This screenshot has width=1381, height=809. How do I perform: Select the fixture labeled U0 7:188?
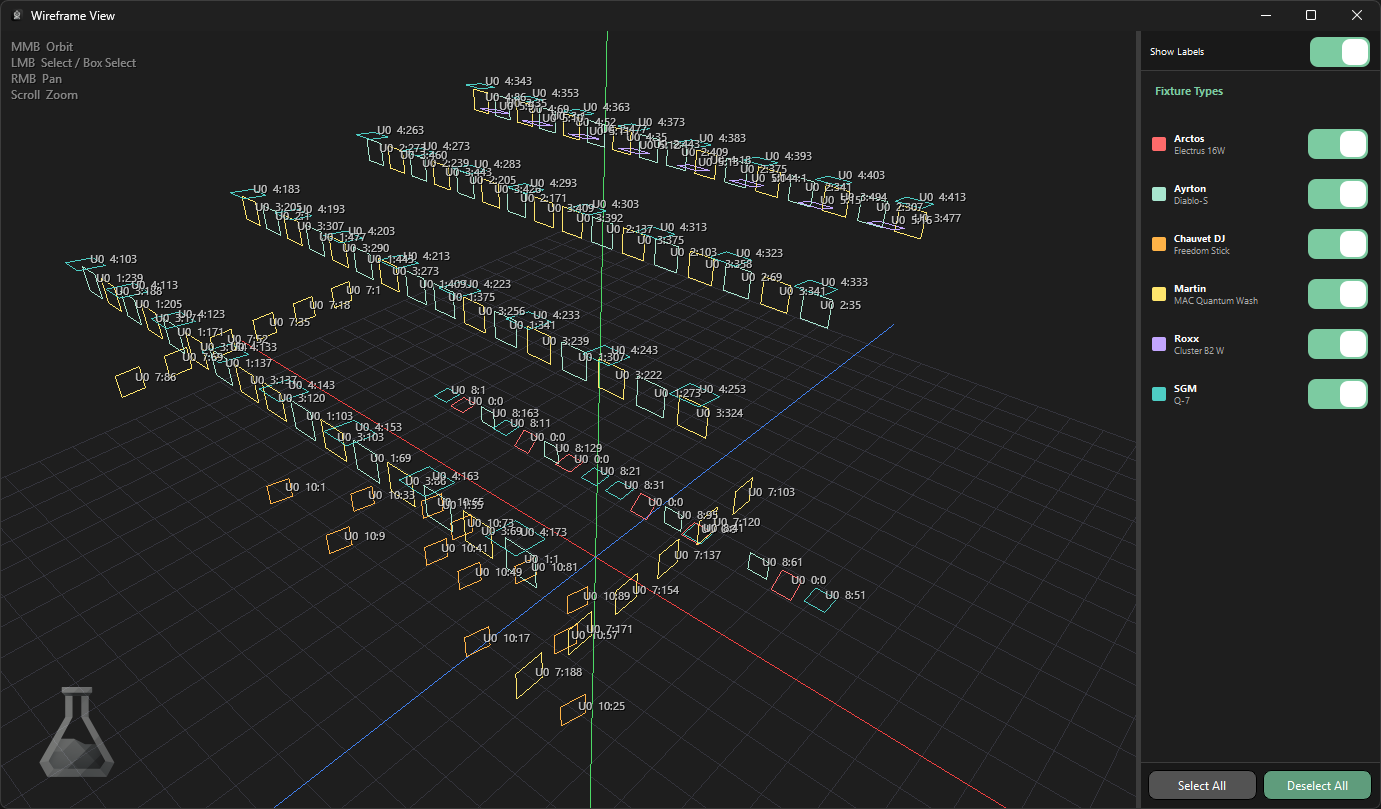pyautogui.click(x=529, y=675)
